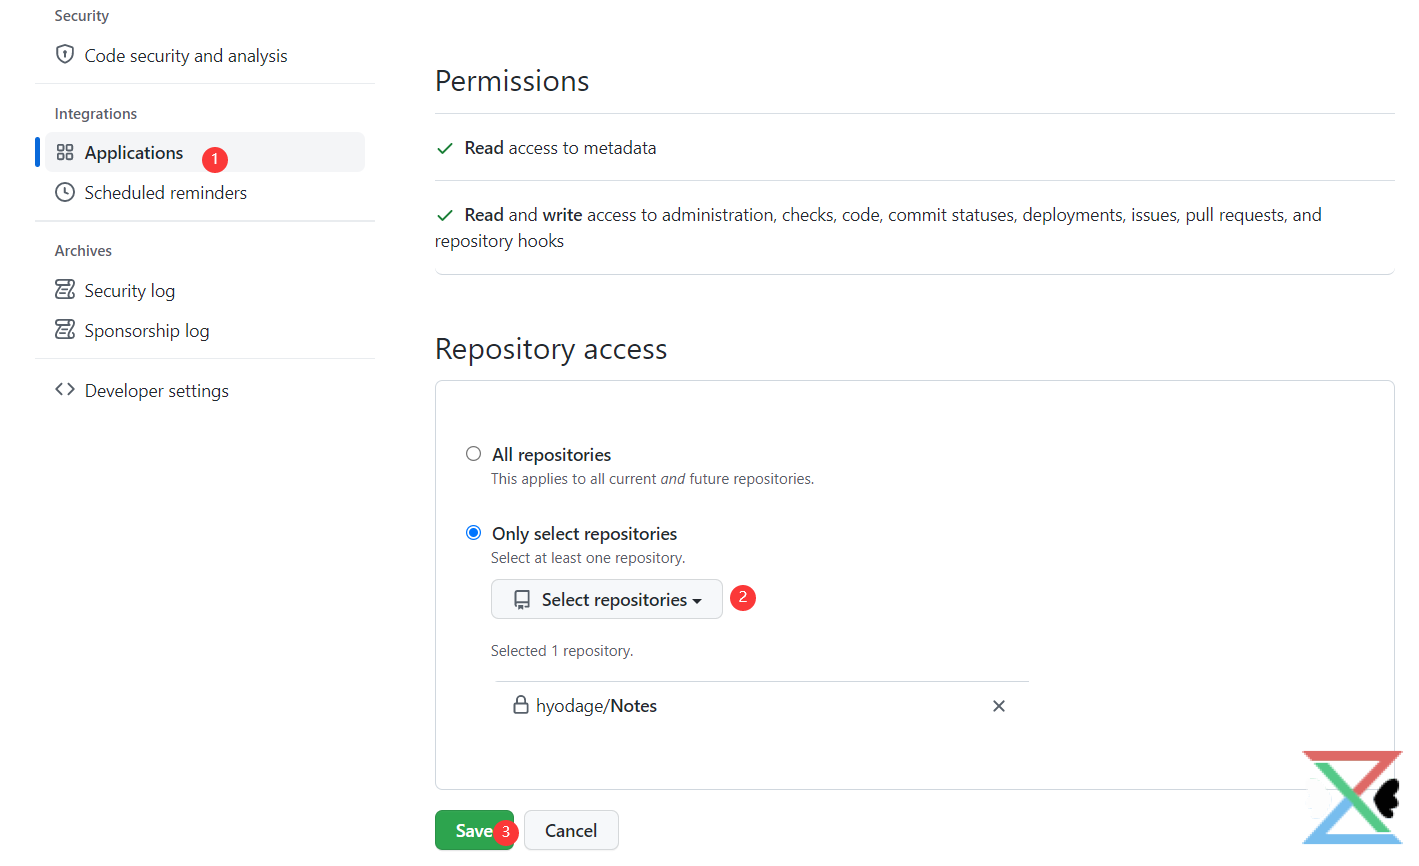Choose the Only select repositories radio button
The image size is (1419, 866).
(x=474, y=533)
